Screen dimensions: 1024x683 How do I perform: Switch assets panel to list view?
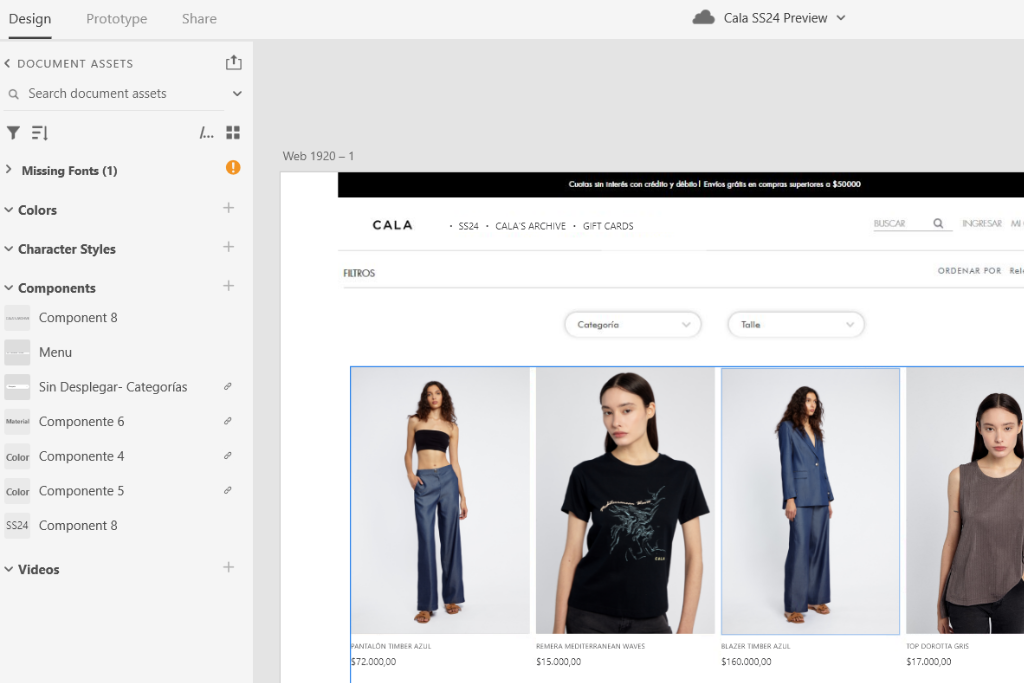tap(206, 133)
